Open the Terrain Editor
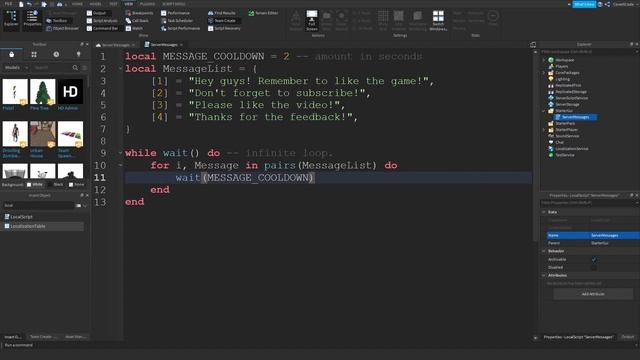The width and height of the screenshot is (640, 360). pyautogui.click(x=263, y=13)
